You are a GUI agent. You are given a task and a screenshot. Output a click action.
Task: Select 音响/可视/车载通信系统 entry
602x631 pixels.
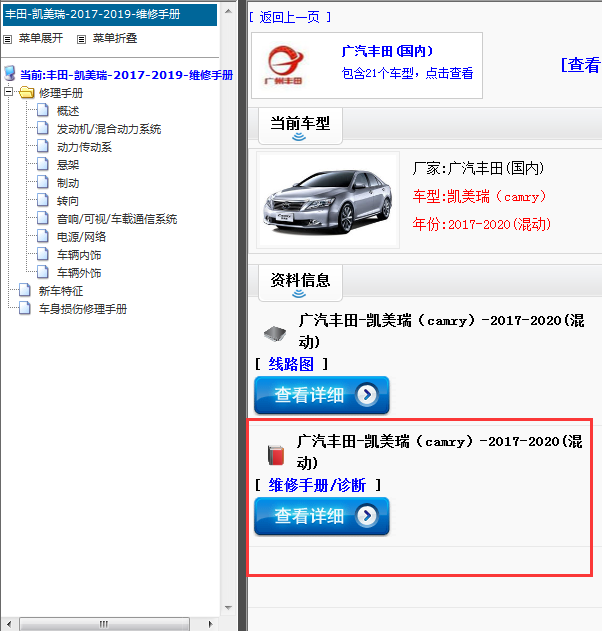[117, 219]
